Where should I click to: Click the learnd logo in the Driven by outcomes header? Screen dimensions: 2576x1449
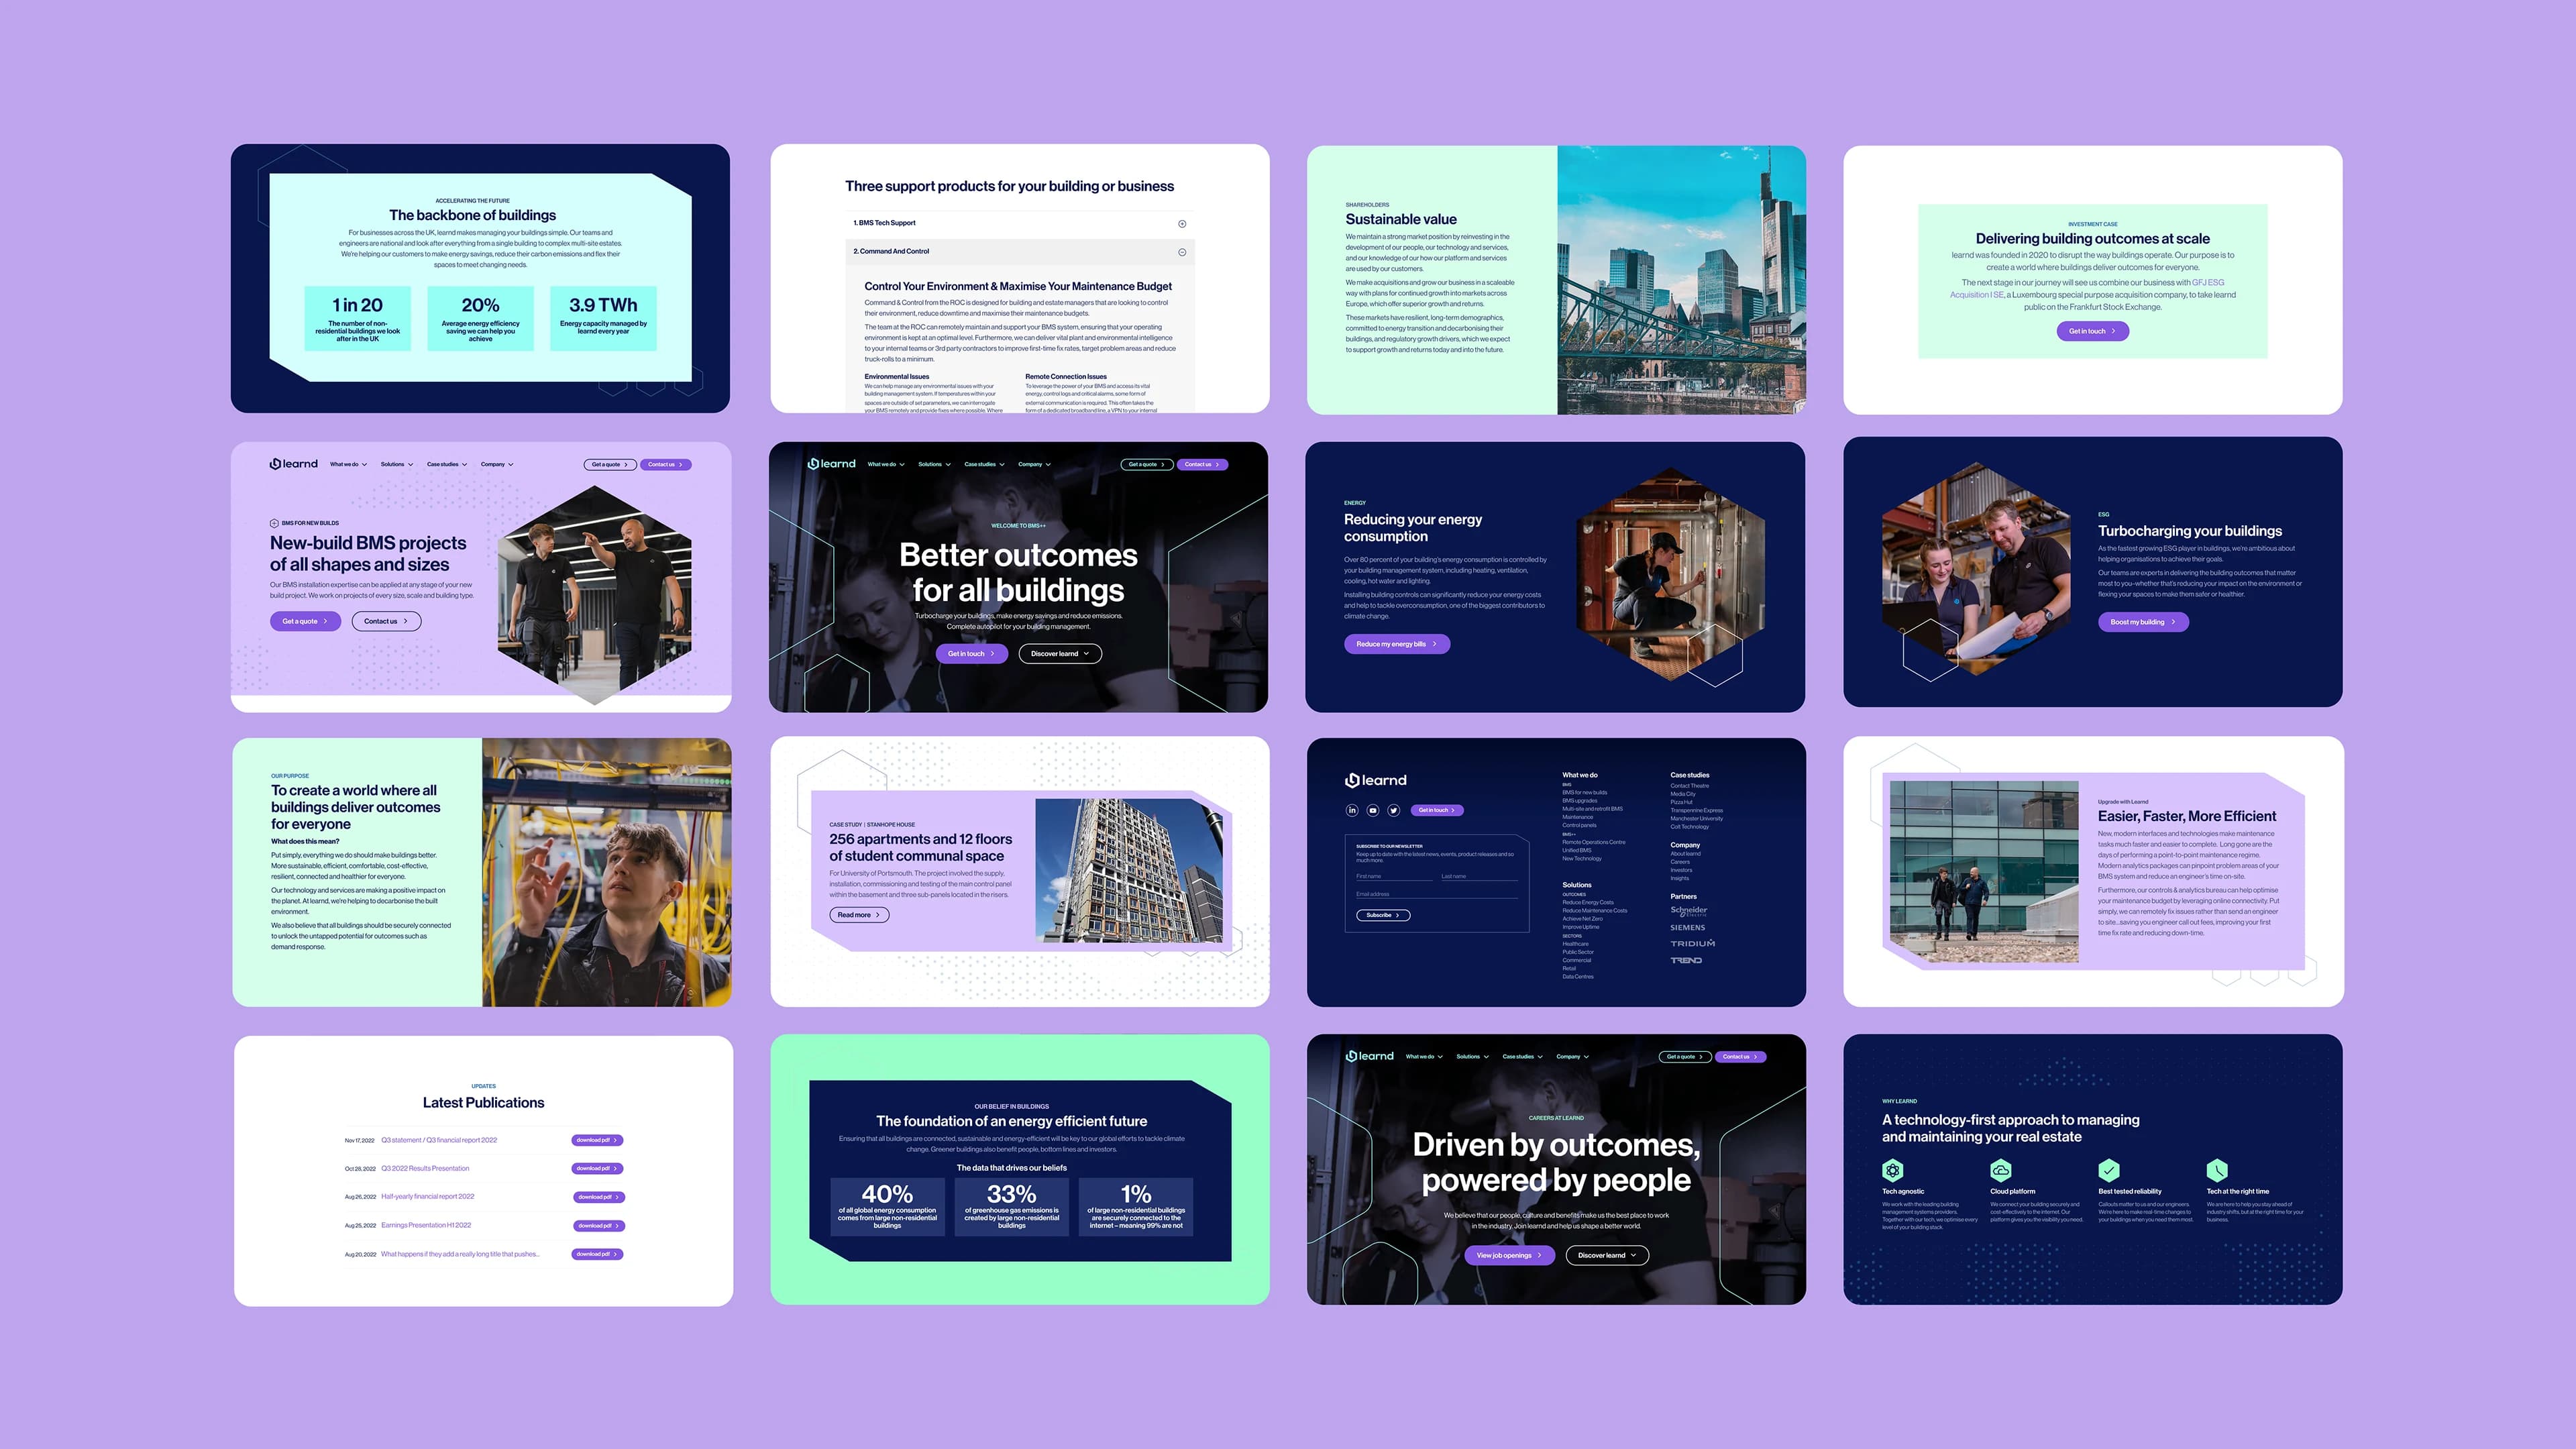pos(1369,1056)
